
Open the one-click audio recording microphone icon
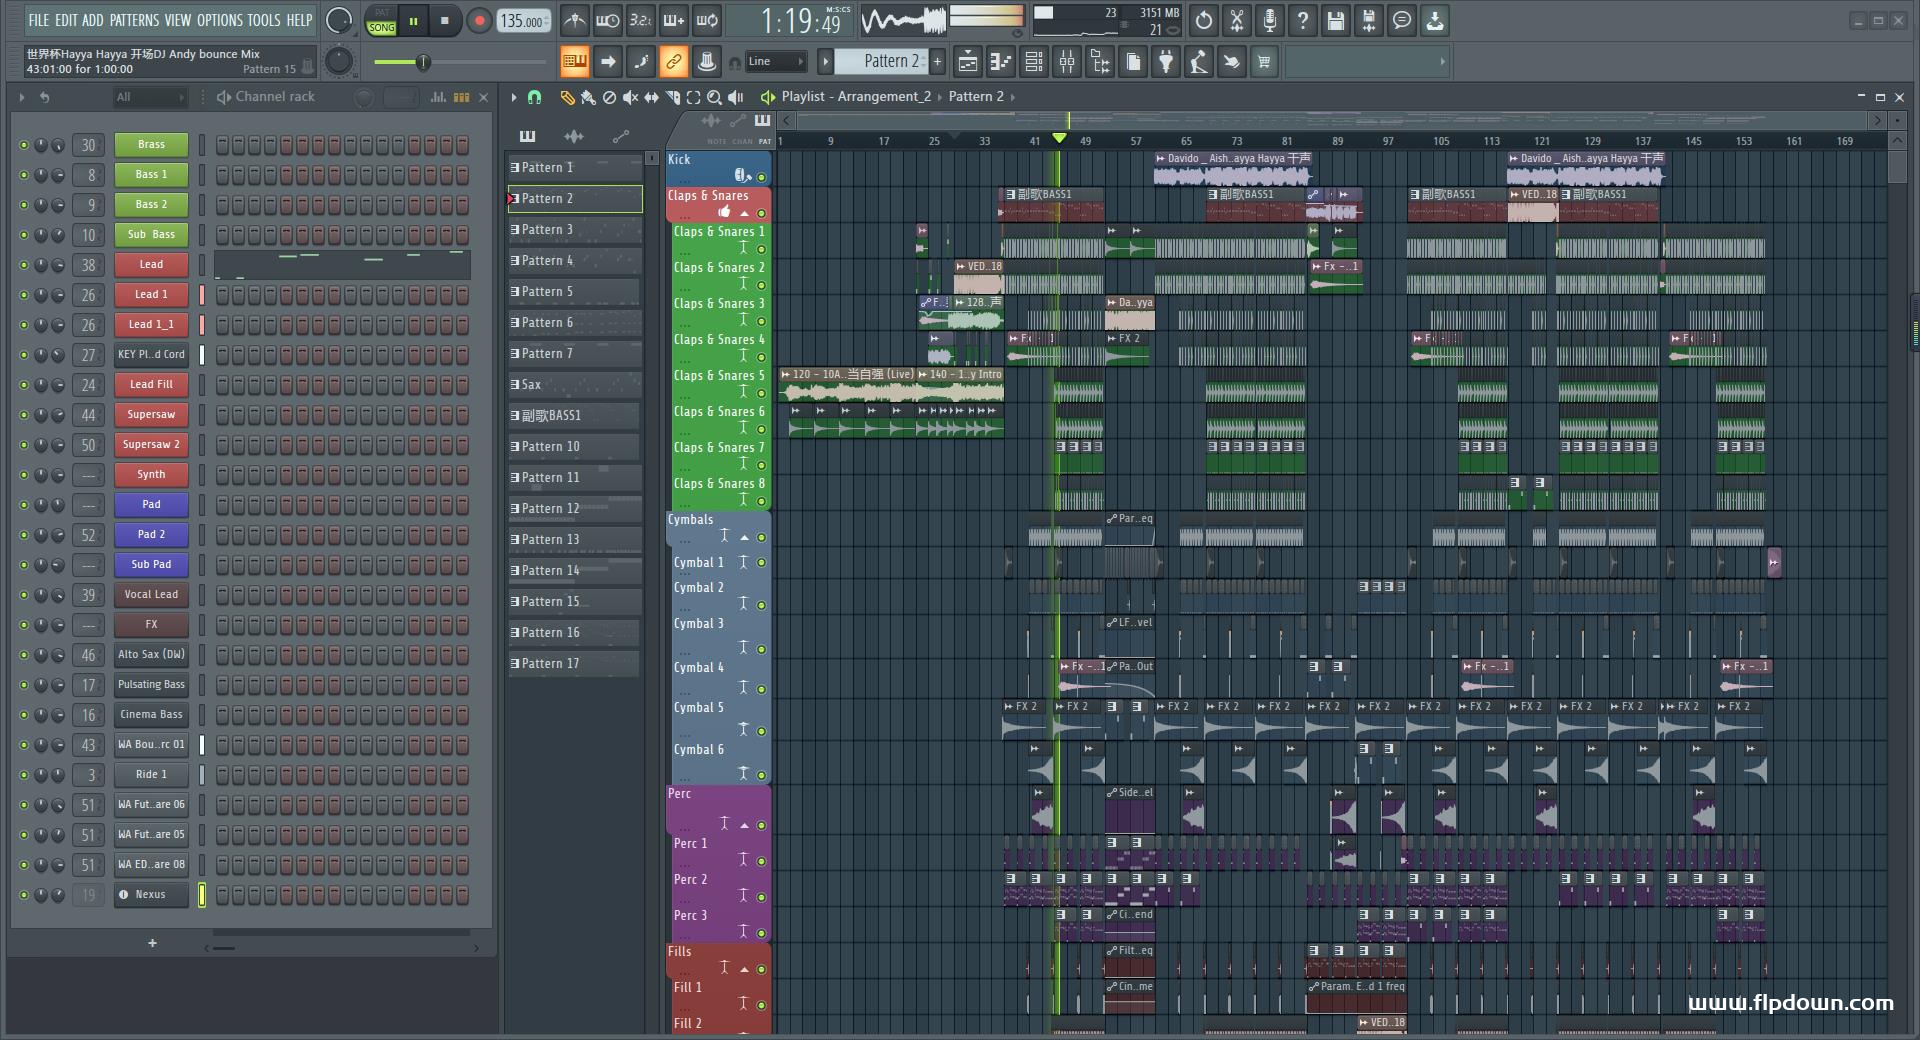pyautogui.click(x=1269, y=20)
